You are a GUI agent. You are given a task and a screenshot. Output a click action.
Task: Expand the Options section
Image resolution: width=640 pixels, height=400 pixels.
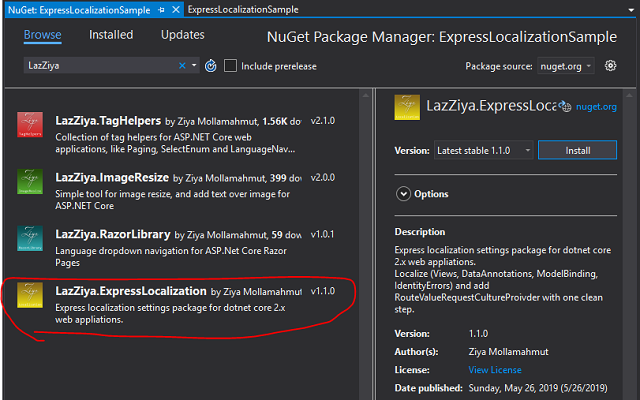pyautogui.click(x=404, y=194)
